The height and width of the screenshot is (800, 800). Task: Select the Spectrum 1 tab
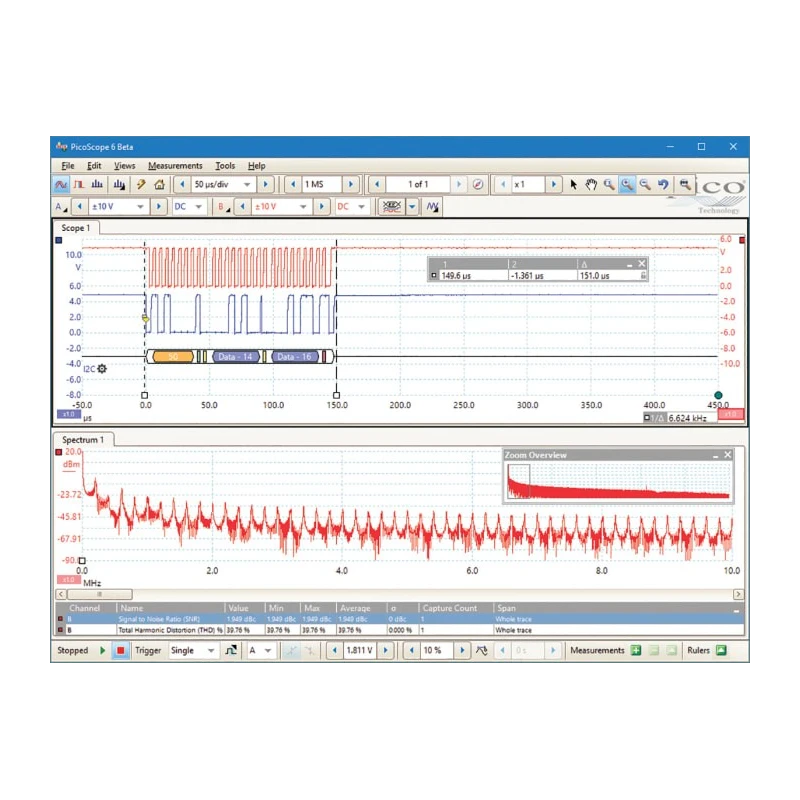click(83, 440)
